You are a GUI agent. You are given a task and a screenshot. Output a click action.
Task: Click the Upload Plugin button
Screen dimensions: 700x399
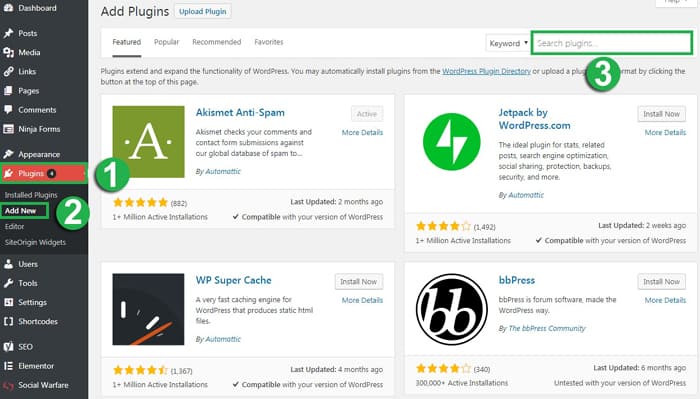pos(203,12)
